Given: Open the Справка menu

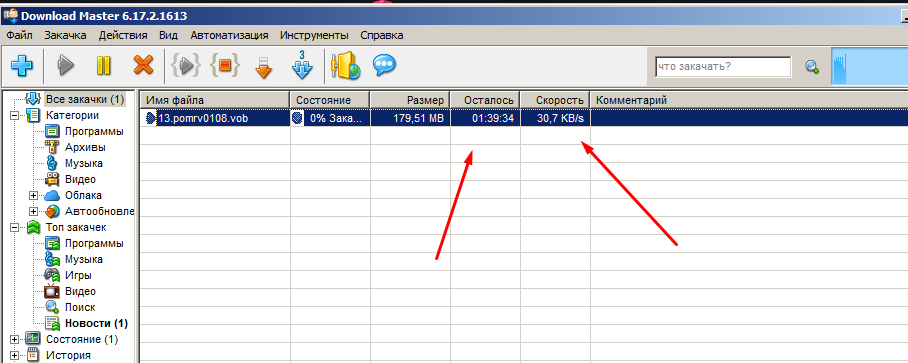Looking at the screenshot, I should pos(382,35).
